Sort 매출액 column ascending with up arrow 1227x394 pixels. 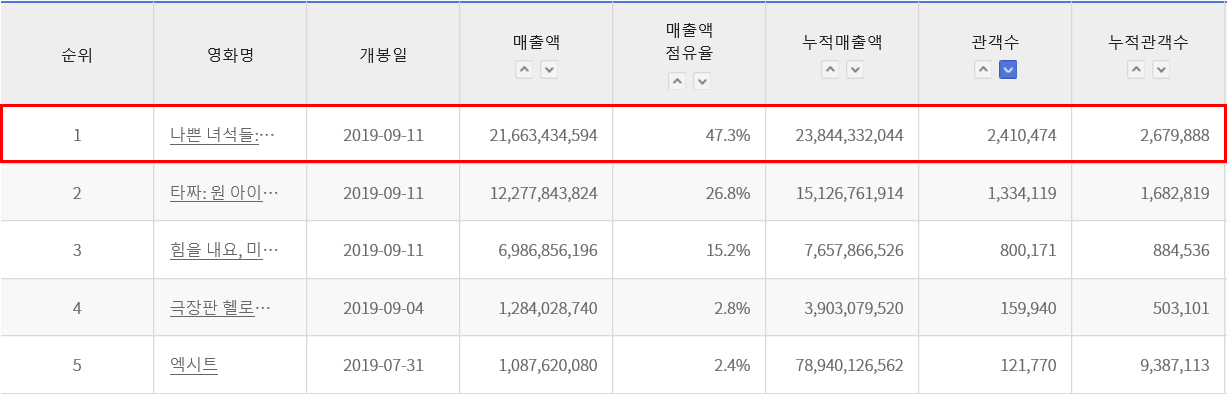(524, 69)
